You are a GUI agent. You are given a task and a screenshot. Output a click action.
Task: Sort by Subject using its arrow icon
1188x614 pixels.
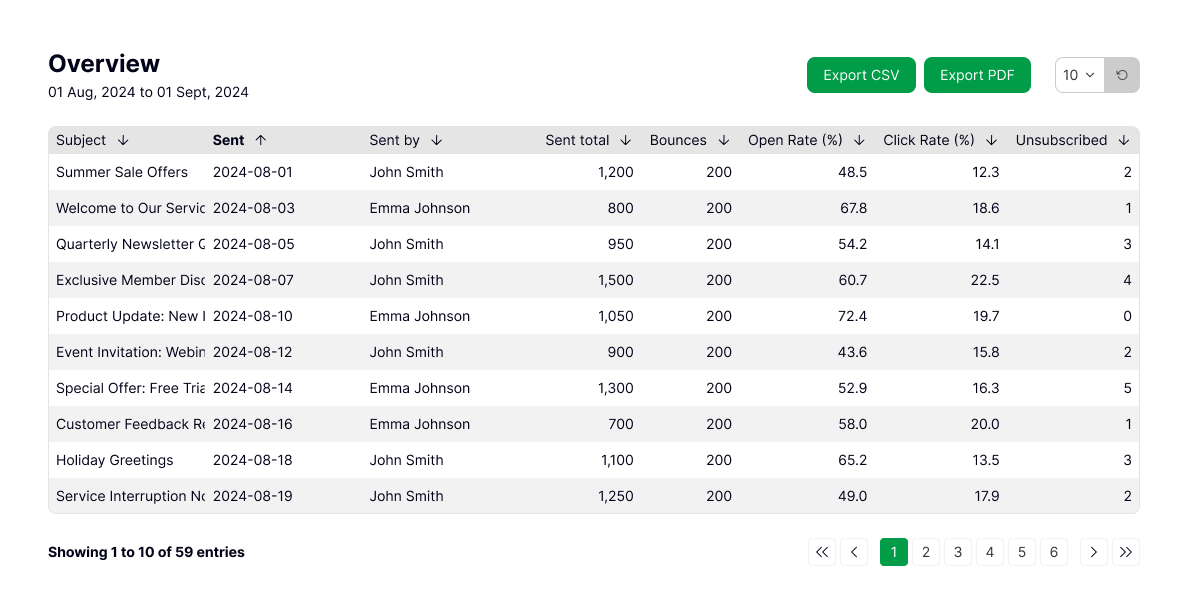123,141
